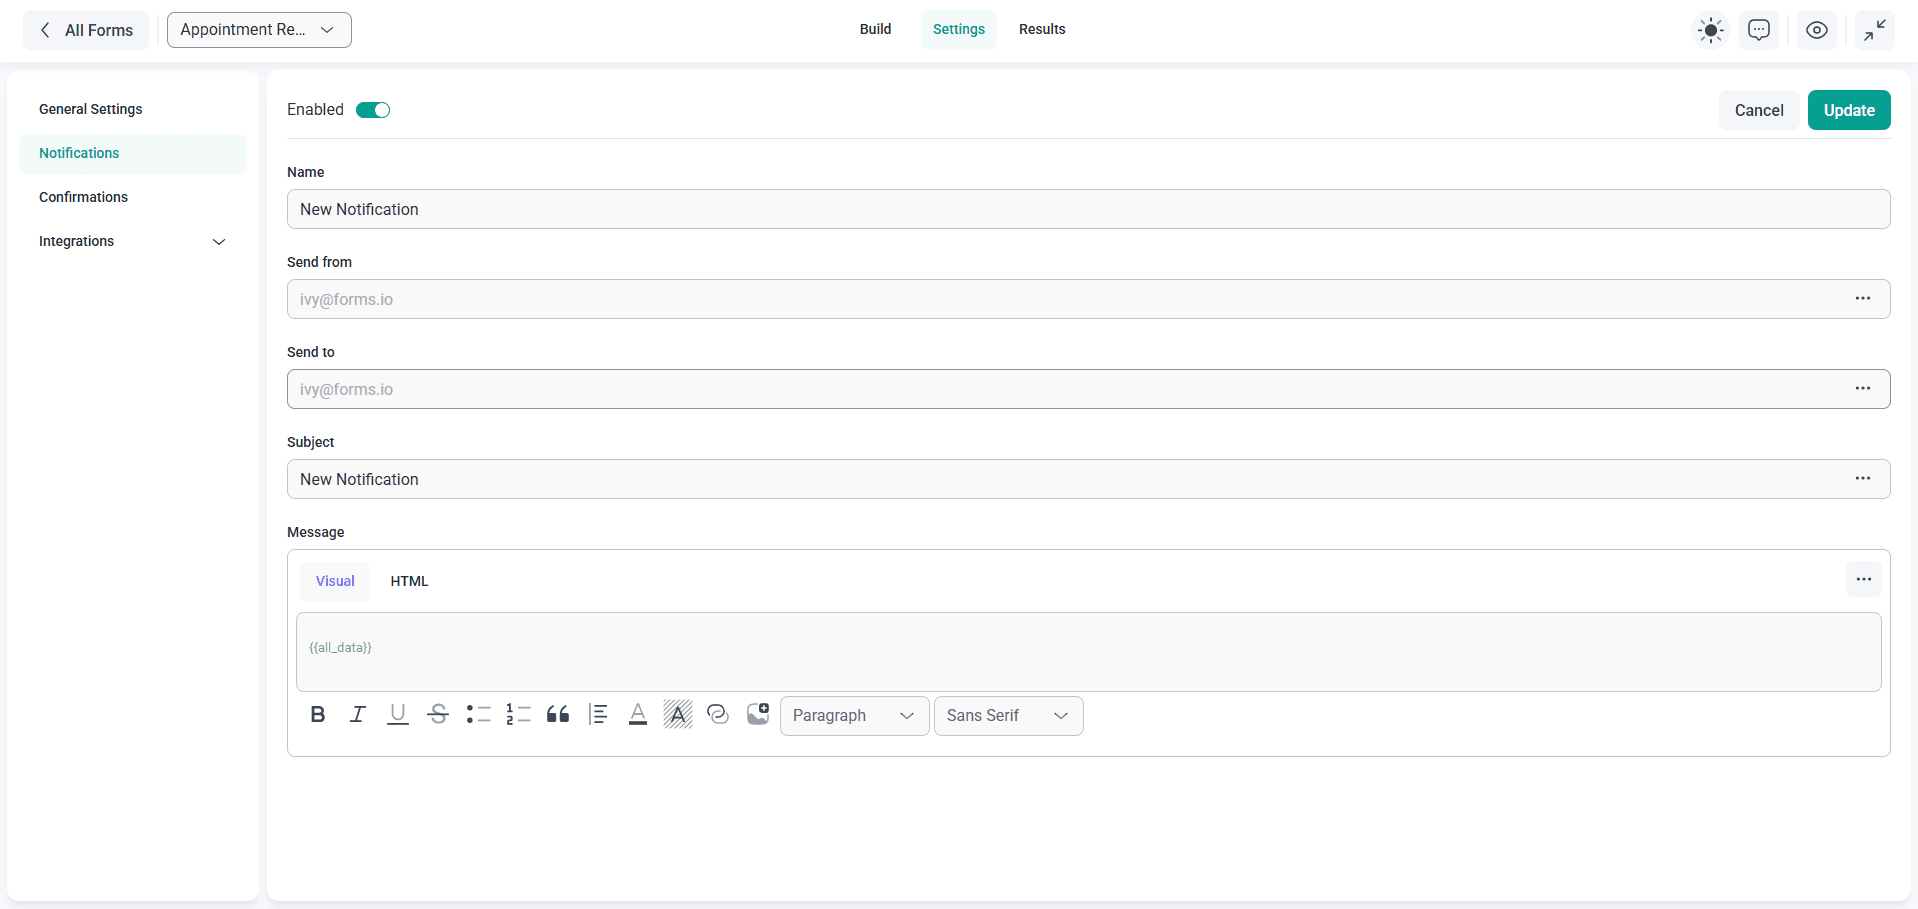Open the Appointment form selector dropdown
Viewport: 1918px width, 909px height.
coord(259,30)
